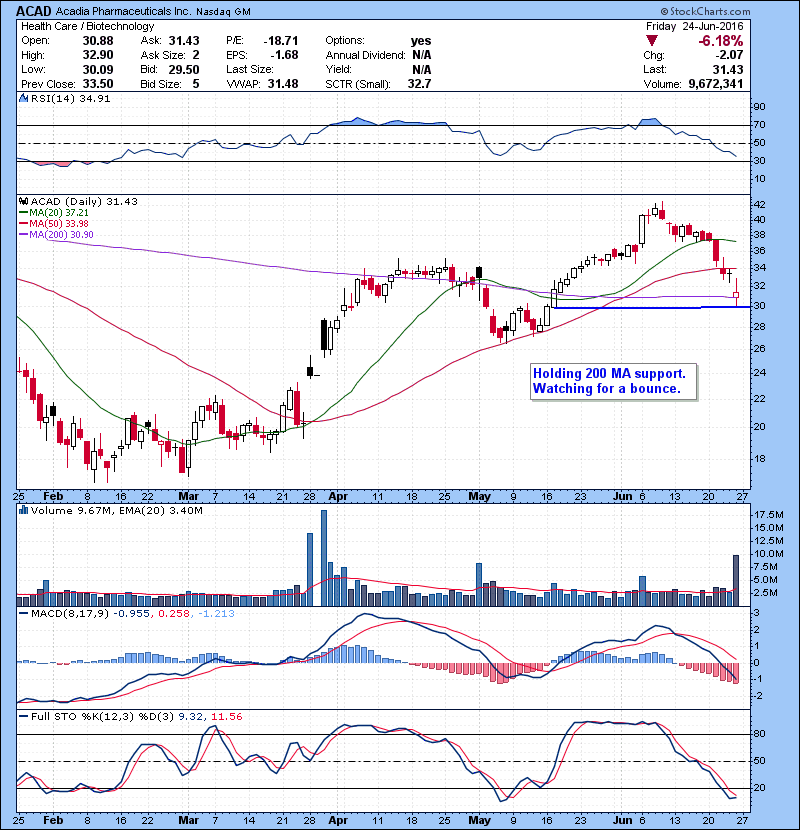
Task: Click the purple MA(200) 30.90 legend
Action: [56, 234]
